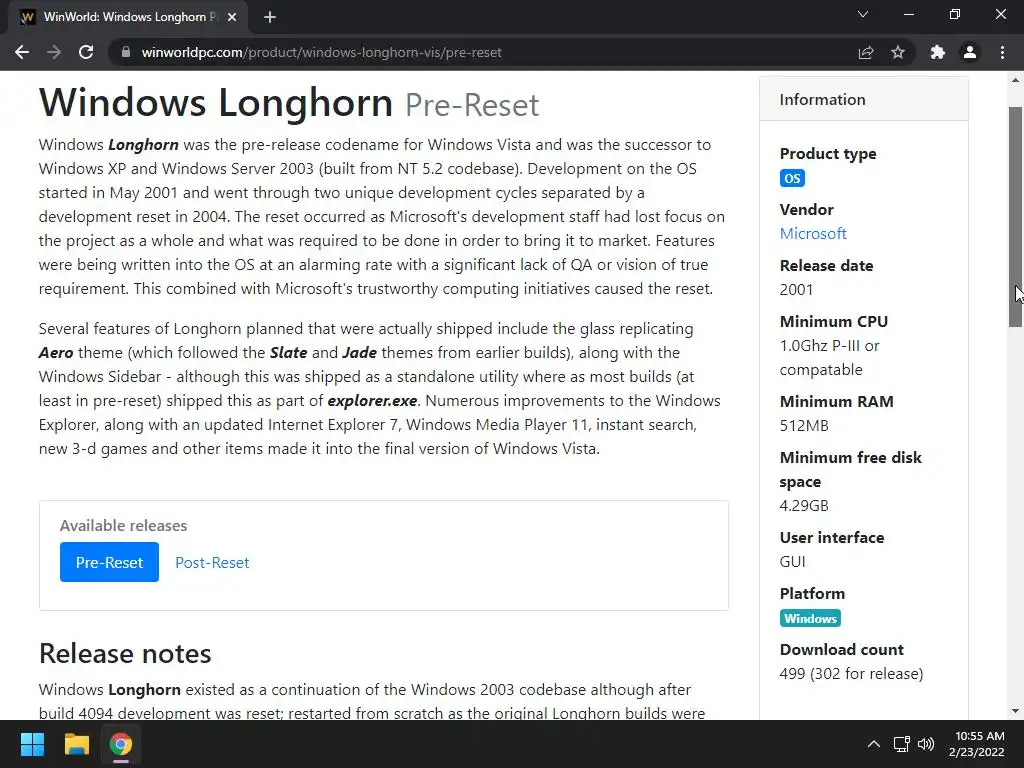Image resolution: width=1024 pixels, height=768 pixels.
Task: Open the Extensions puzzle icon
Action: pos(938,52)
